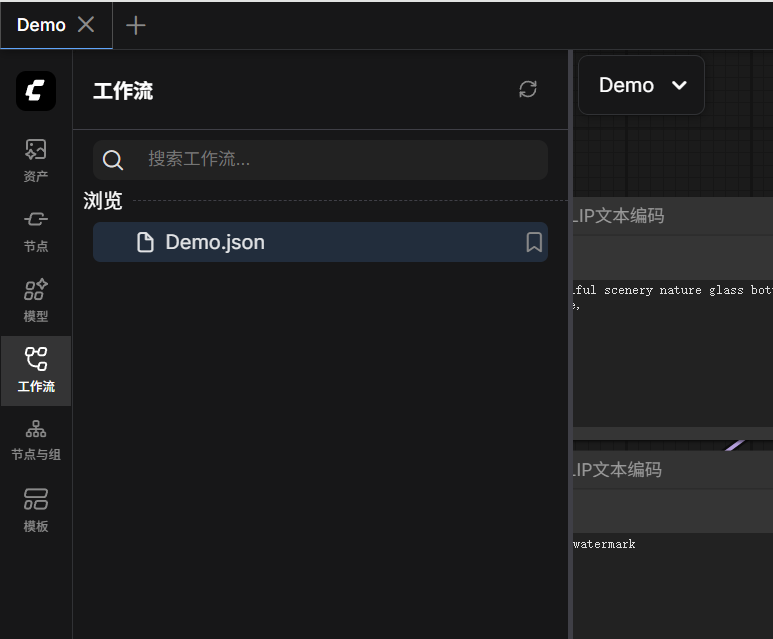This screenshot has height=639, width=773.
Task: Collapse the 浏览 section header
Action: [x=103, y=201]
